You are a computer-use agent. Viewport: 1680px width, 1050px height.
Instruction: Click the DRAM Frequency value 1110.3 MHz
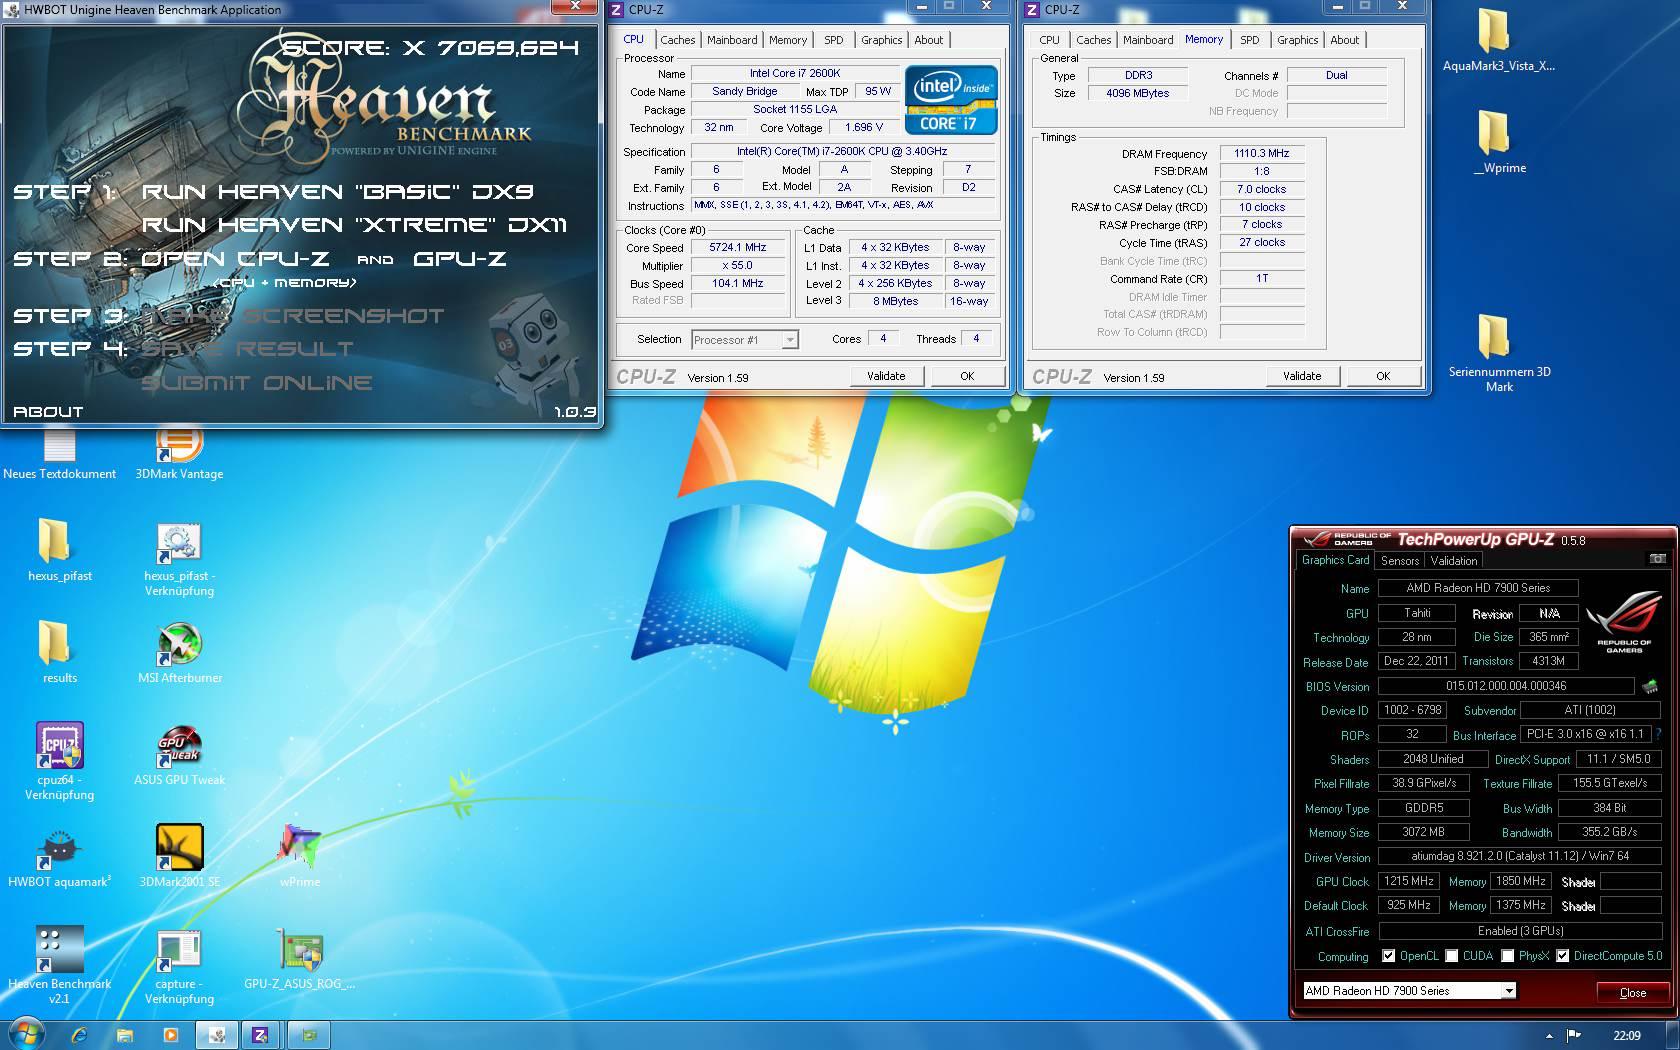click(1261, 153)
